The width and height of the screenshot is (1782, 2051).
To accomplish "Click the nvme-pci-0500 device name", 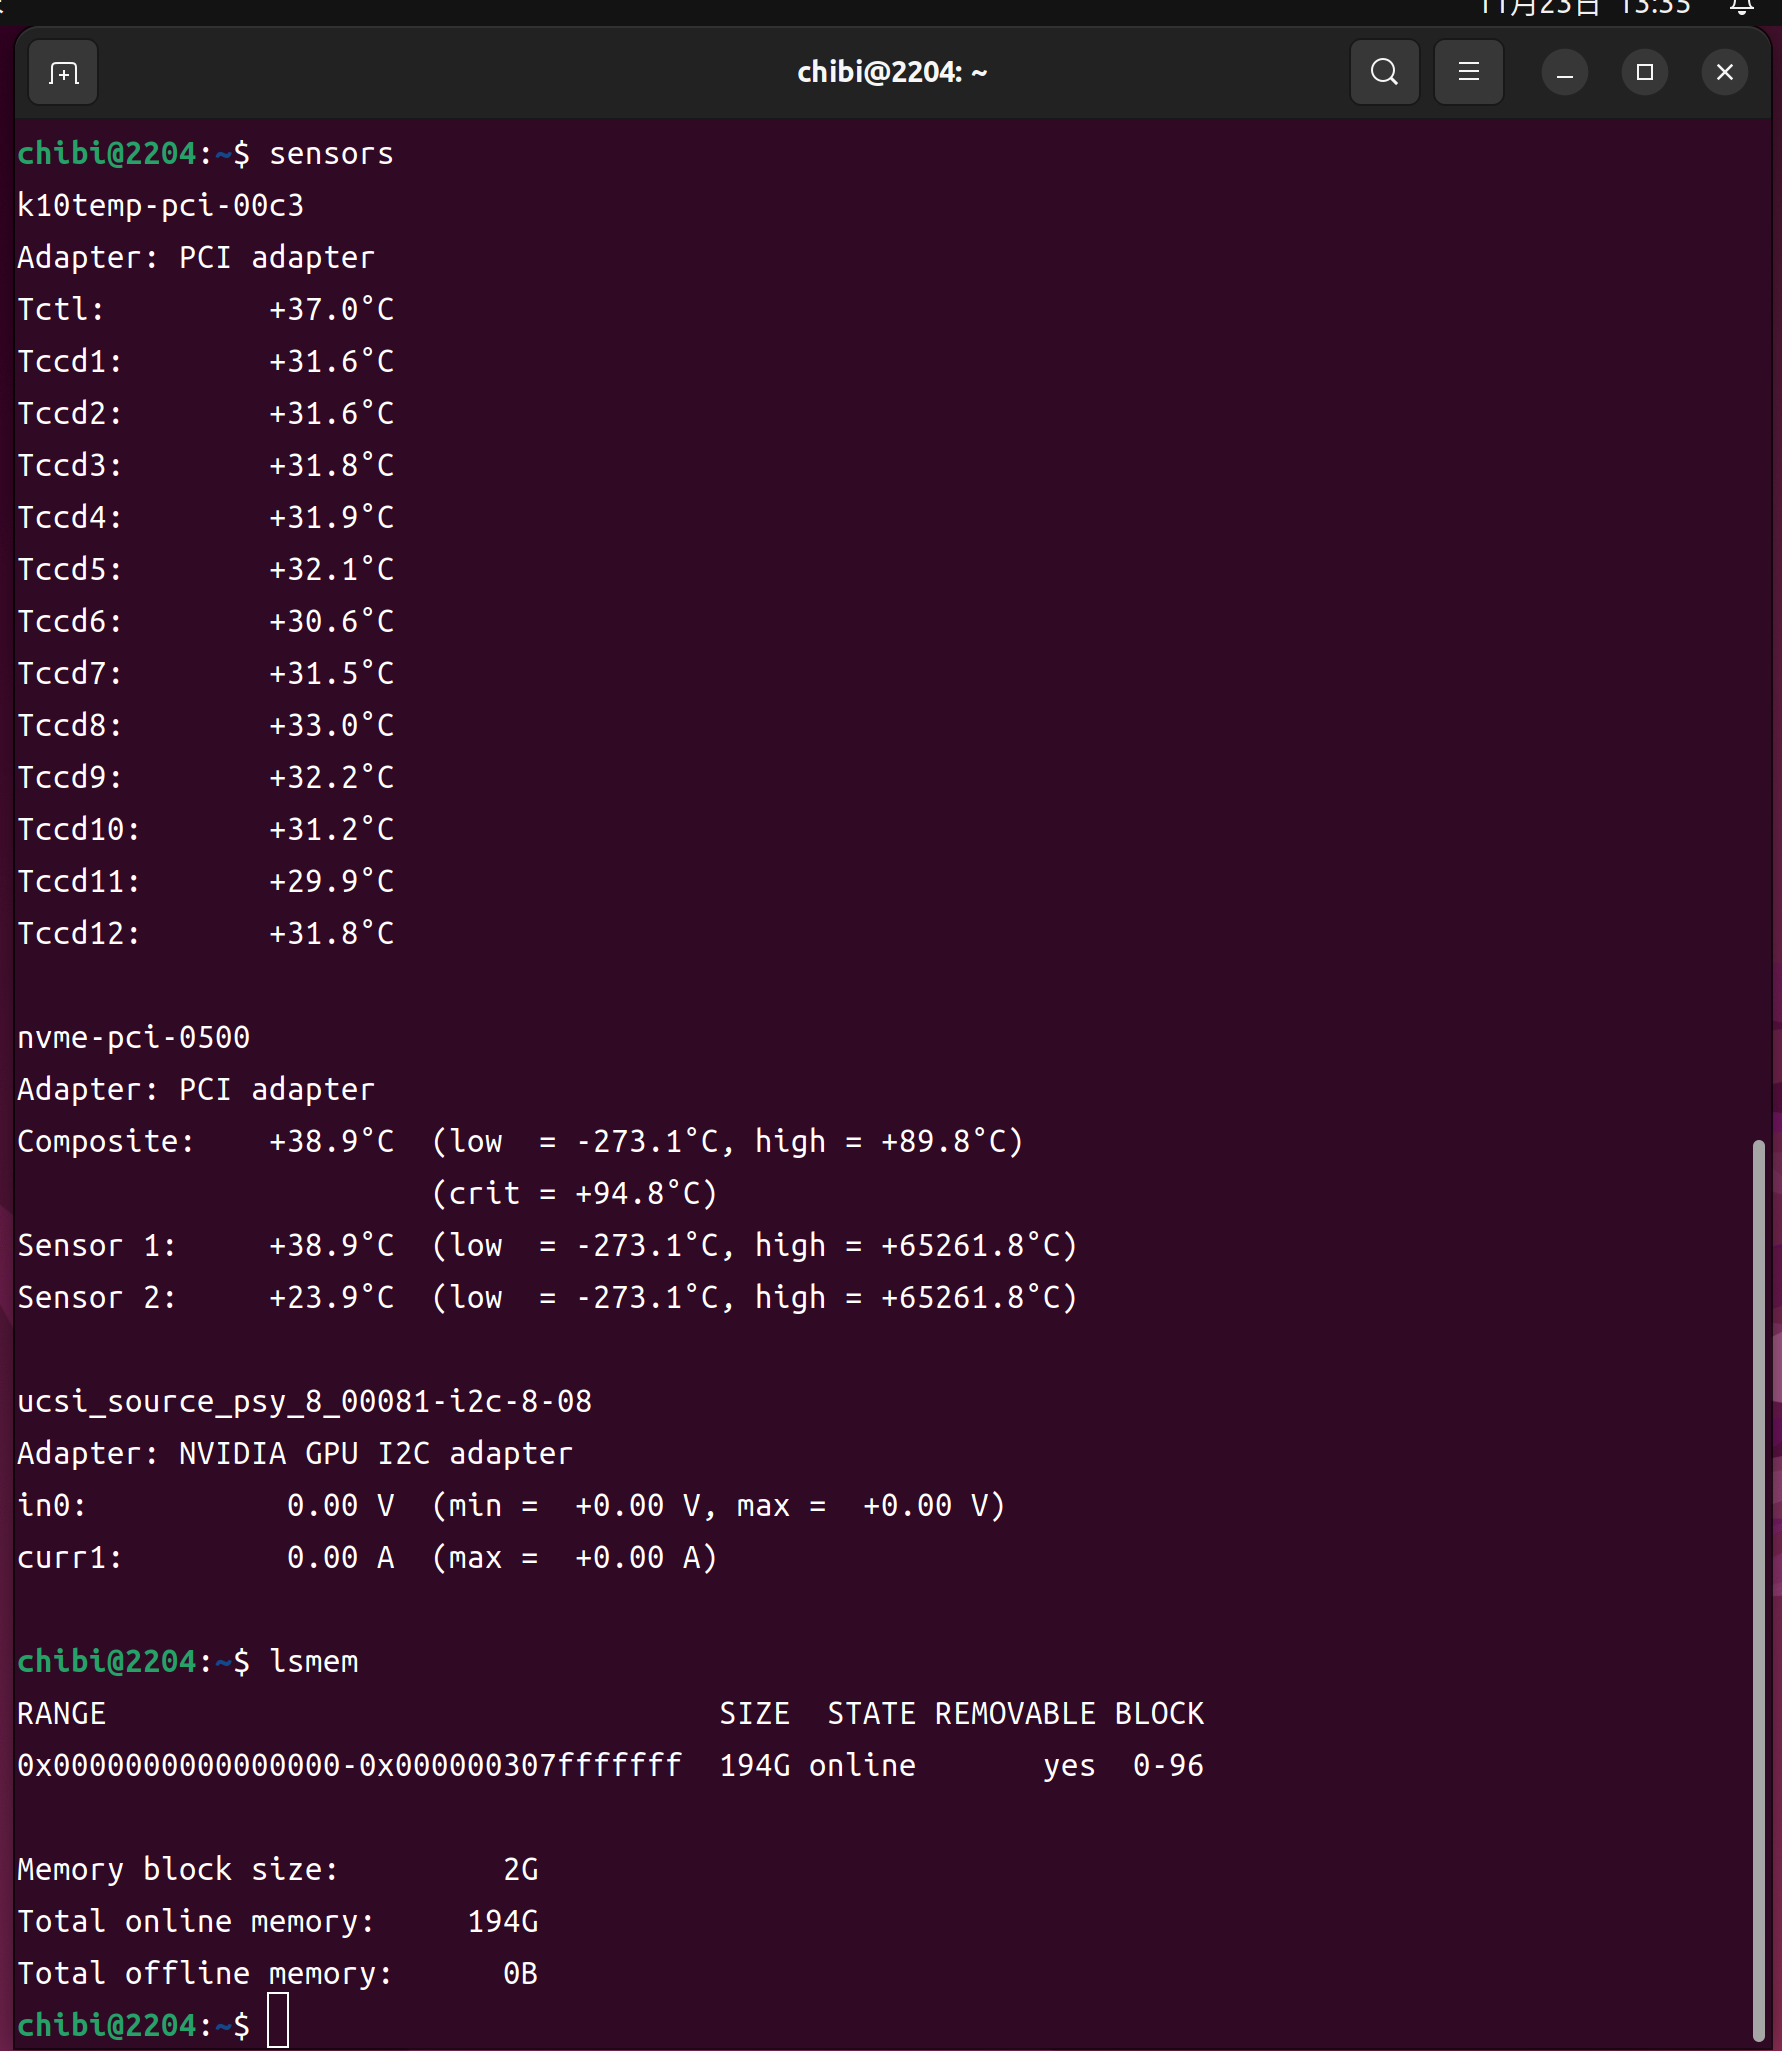I will coord(133,1038).
